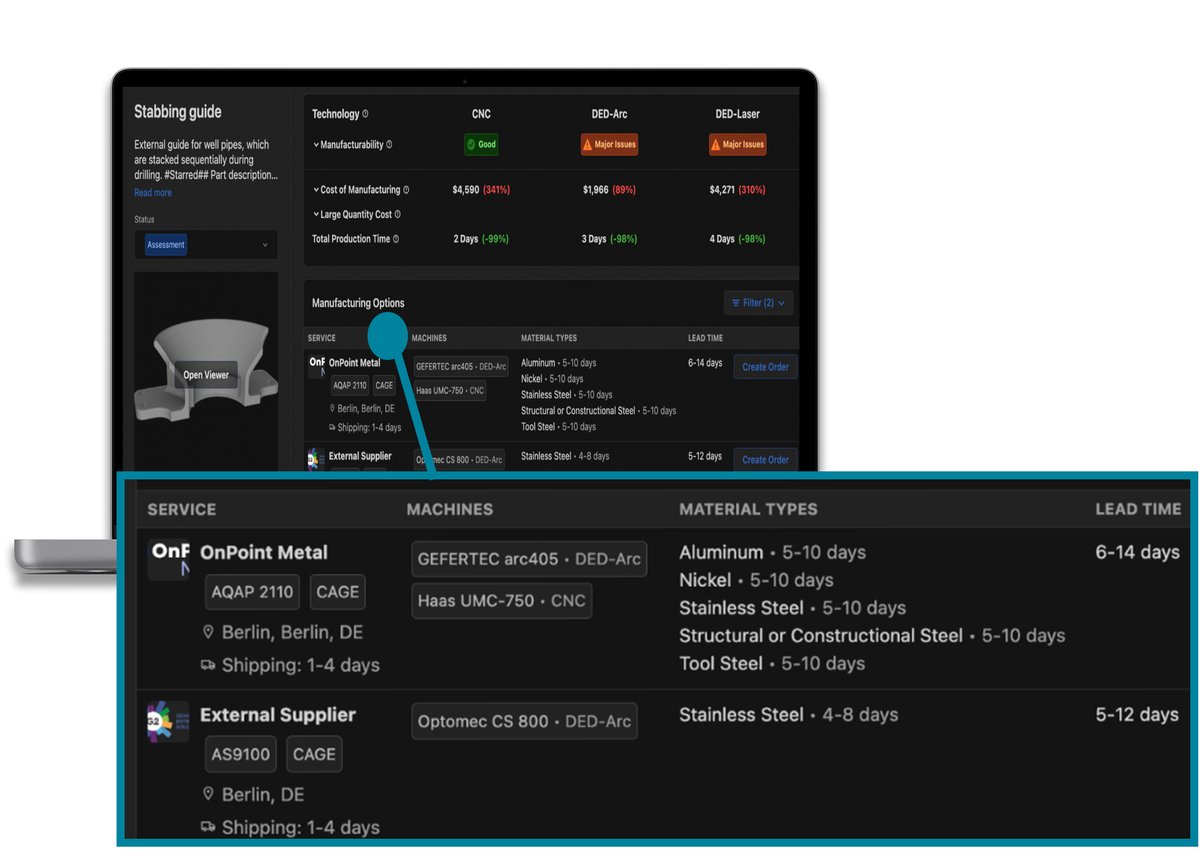Screen dimensions: 1200x857
Task: Click the info icon after Cost of Manufacturing
Action: point(406,190)
